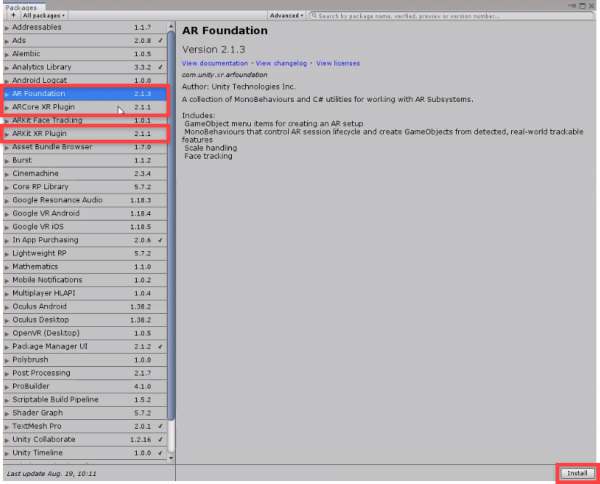The width and height of the screenshot is (600, 484).
Task: Select the Asset Bundle Browser package
Action: point(85,147)
